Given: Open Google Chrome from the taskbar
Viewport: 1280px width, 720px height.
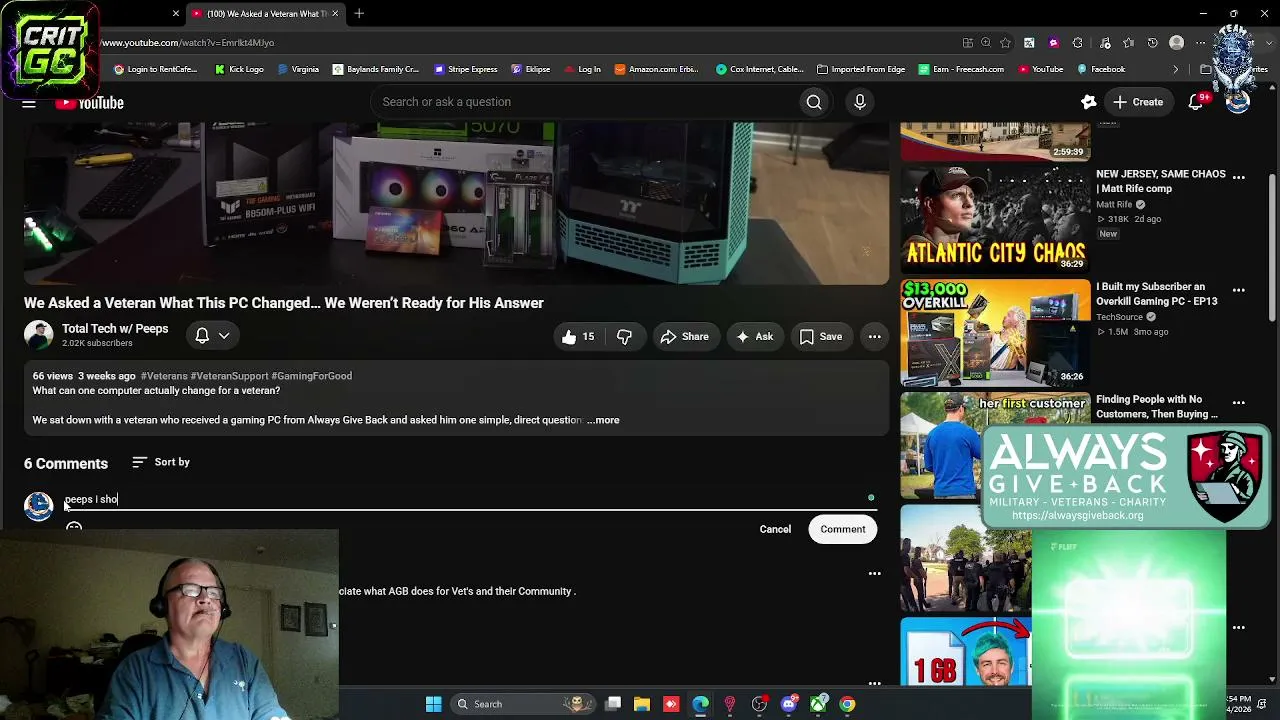Looking at the screenshot, I should 847,704.
